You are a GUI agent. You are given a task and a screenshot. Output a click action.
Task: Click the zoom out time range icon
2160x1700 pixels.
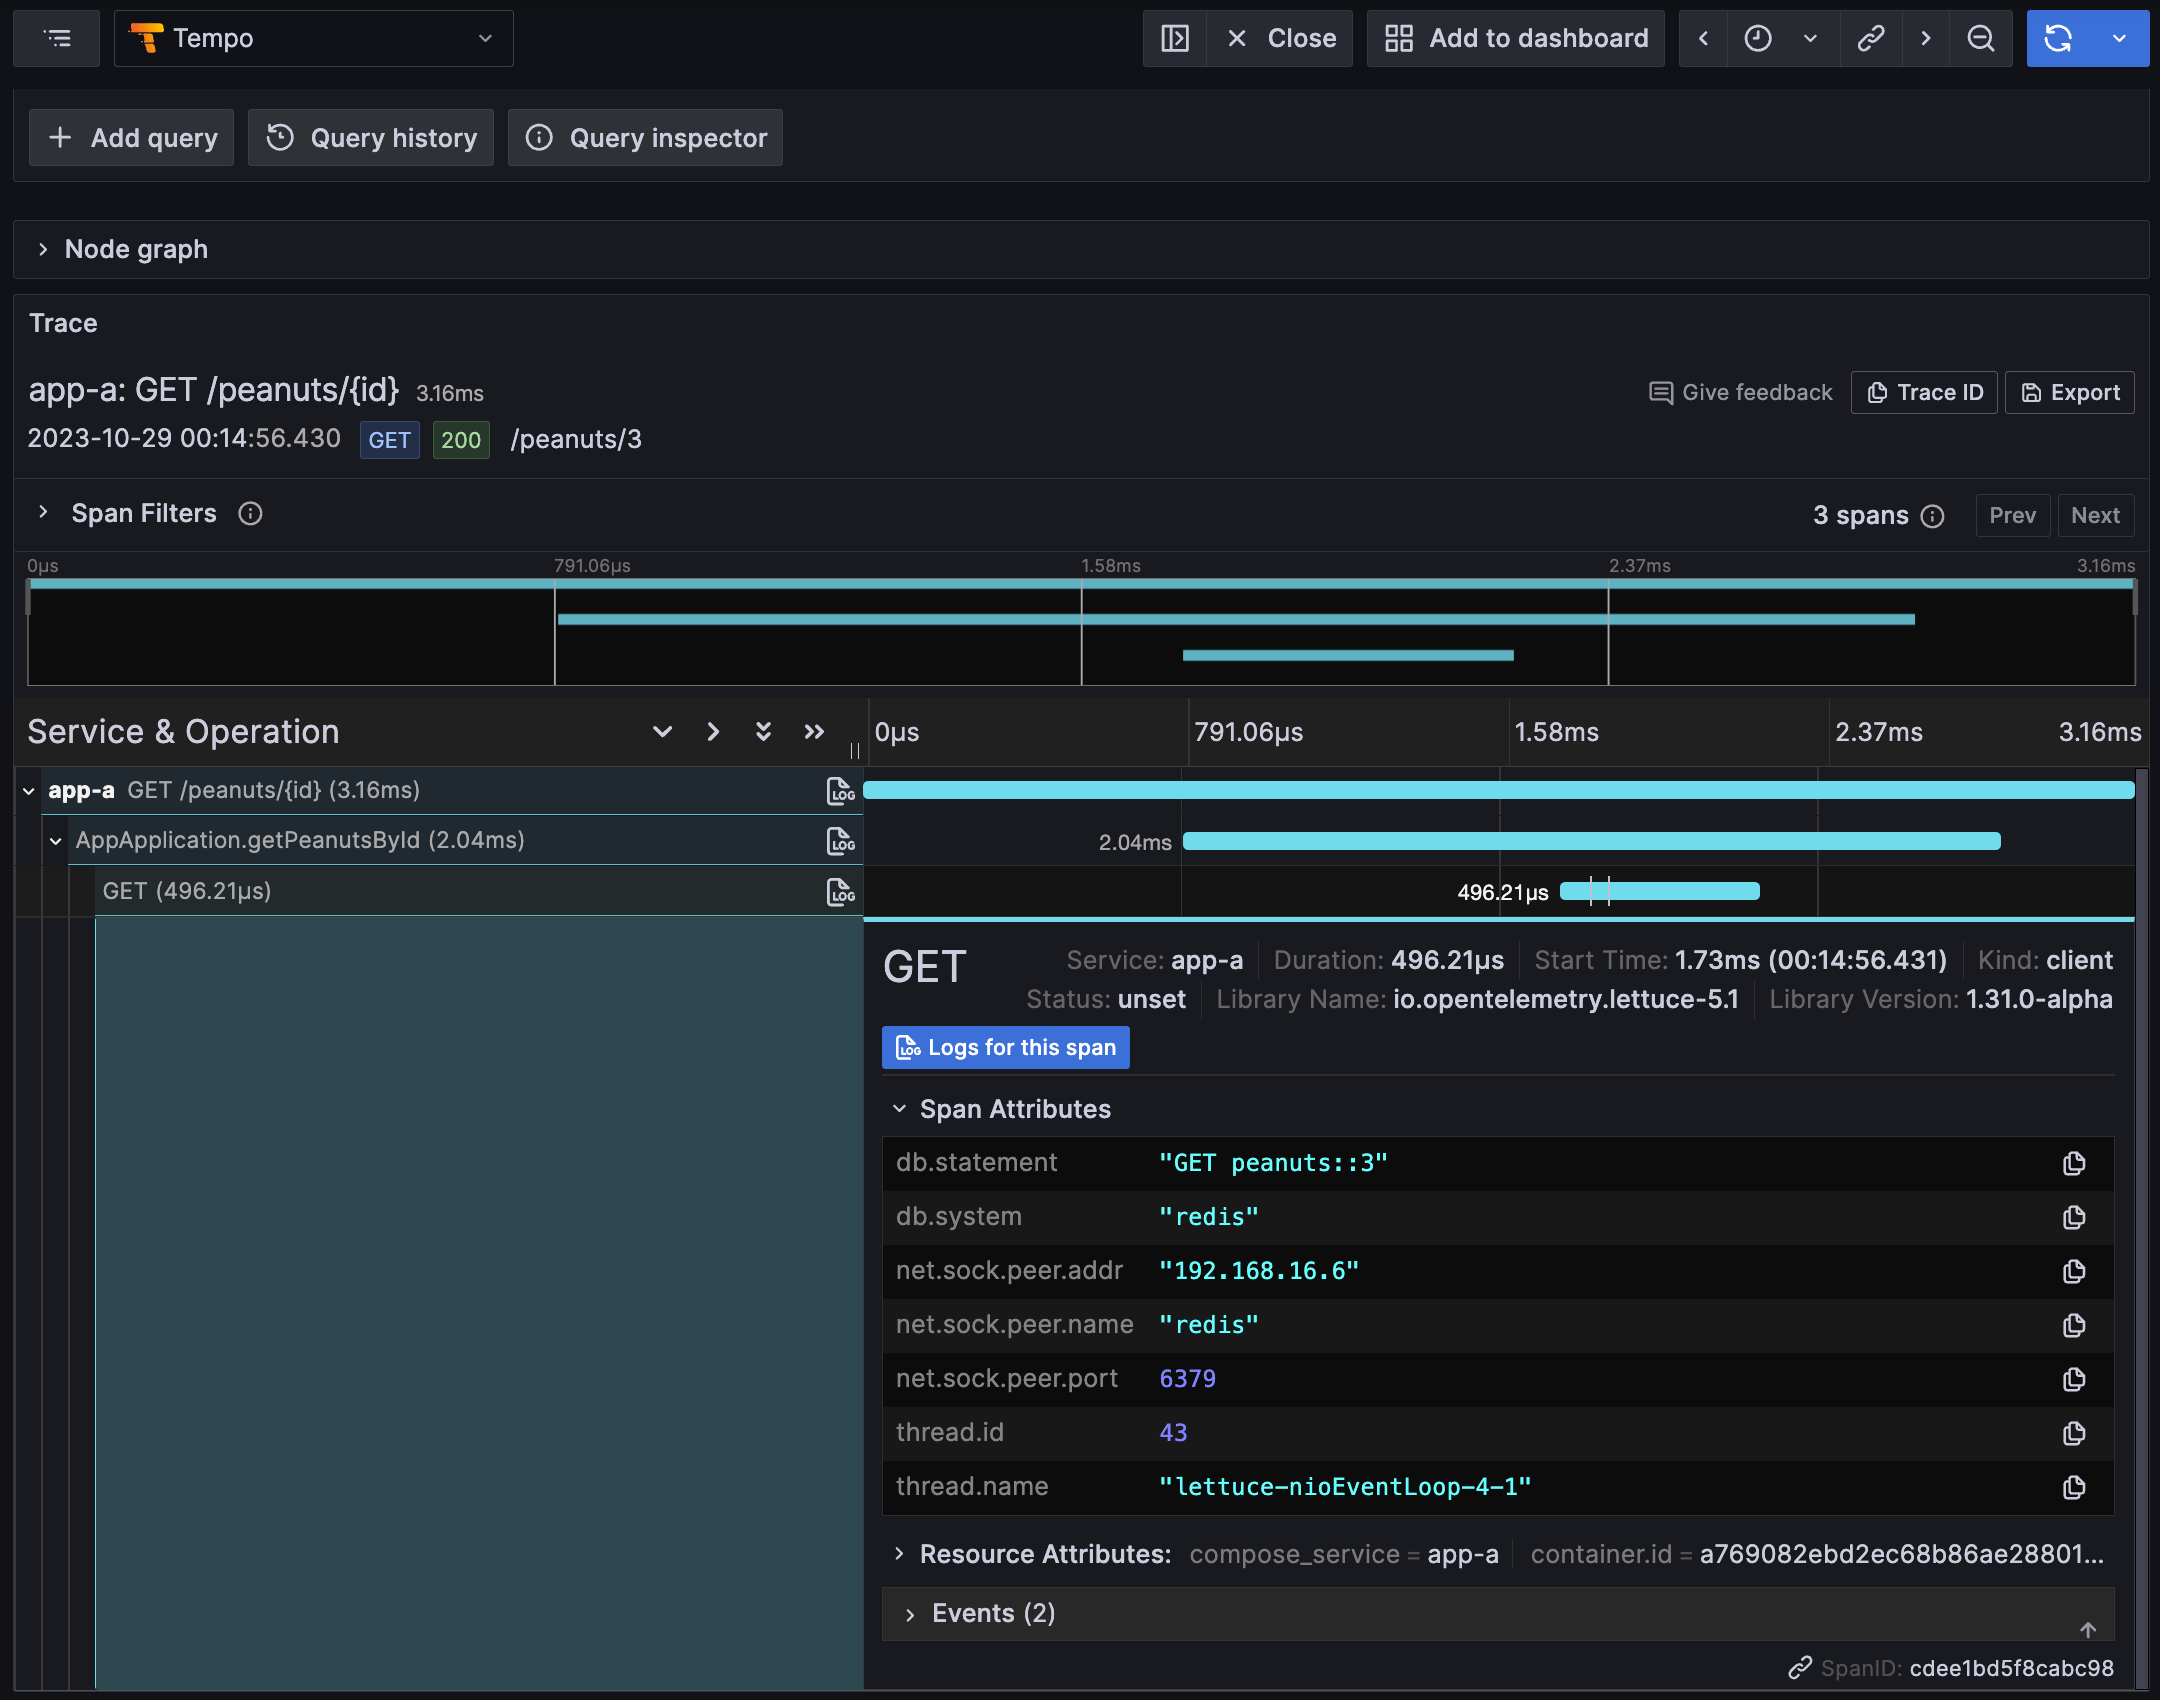click(x=1980, y=38)
